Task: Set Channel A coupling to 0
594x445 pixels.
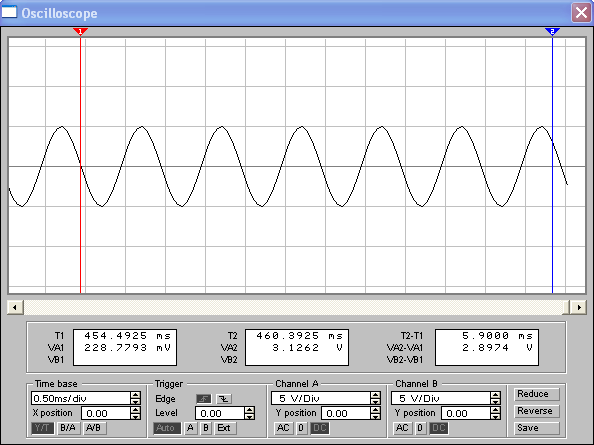Action: click(x=301, y=428)
